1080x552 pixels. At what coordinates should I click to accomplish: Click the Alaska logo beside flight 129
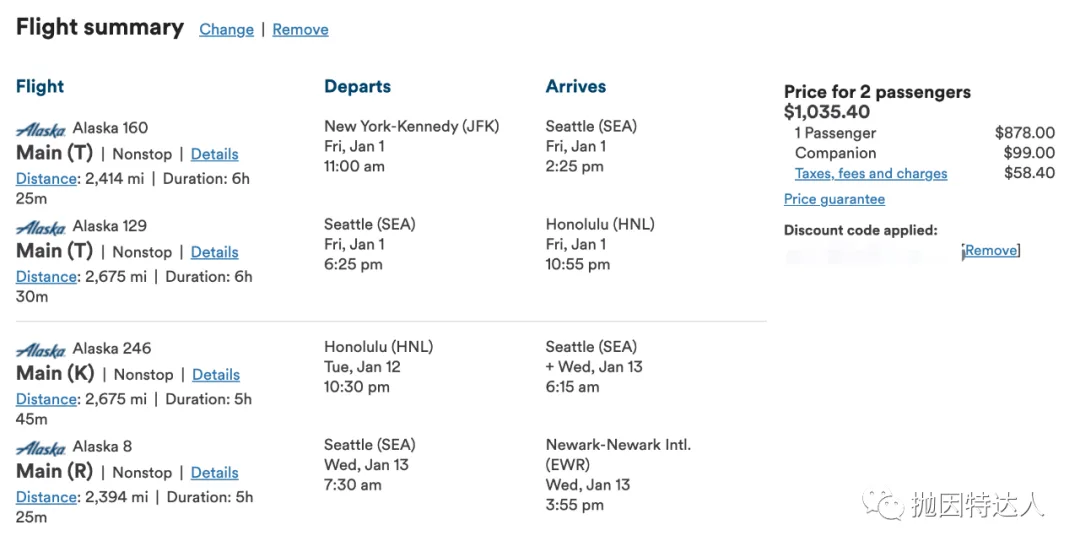pos(41,227)
